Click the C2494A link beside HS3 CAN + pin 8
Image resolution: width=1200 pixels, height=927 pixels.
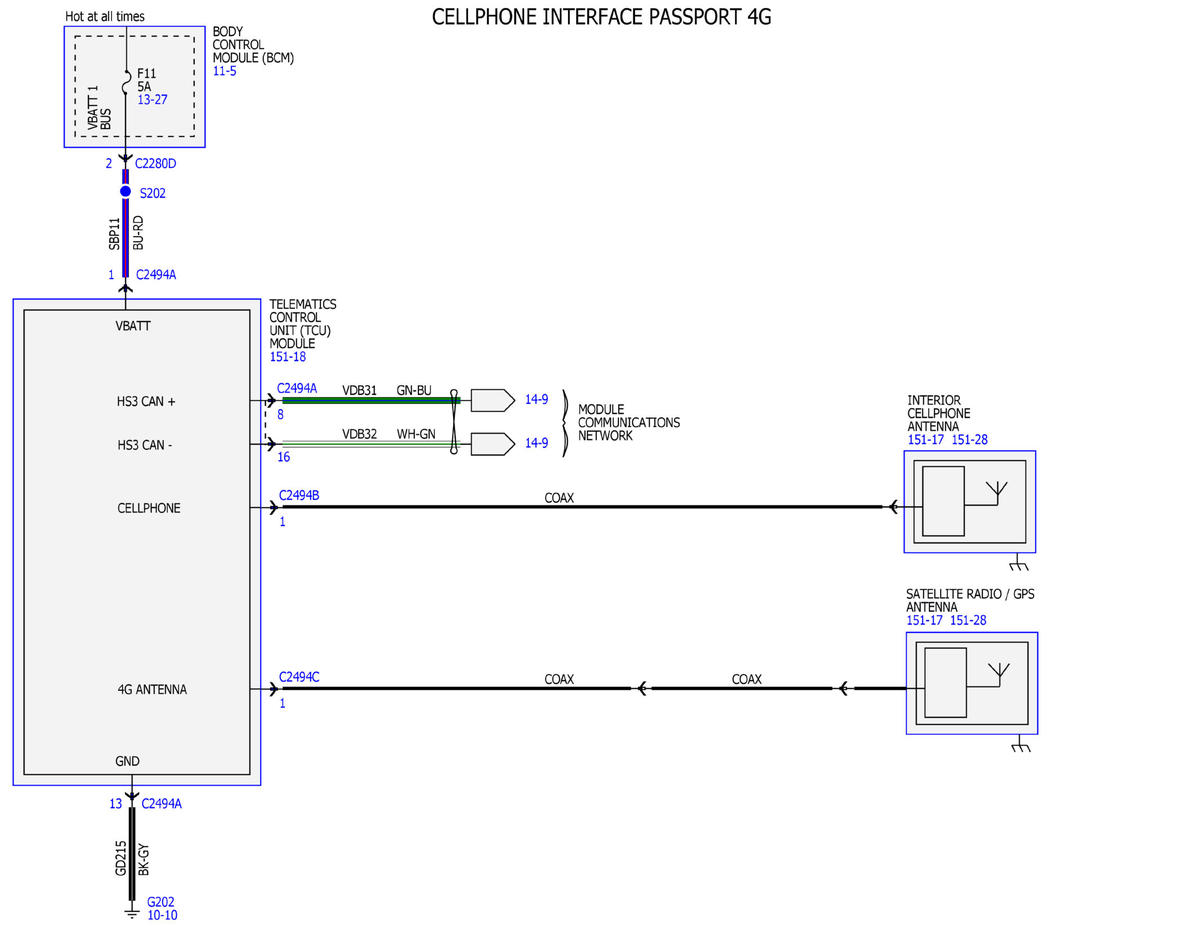(297, 388)
